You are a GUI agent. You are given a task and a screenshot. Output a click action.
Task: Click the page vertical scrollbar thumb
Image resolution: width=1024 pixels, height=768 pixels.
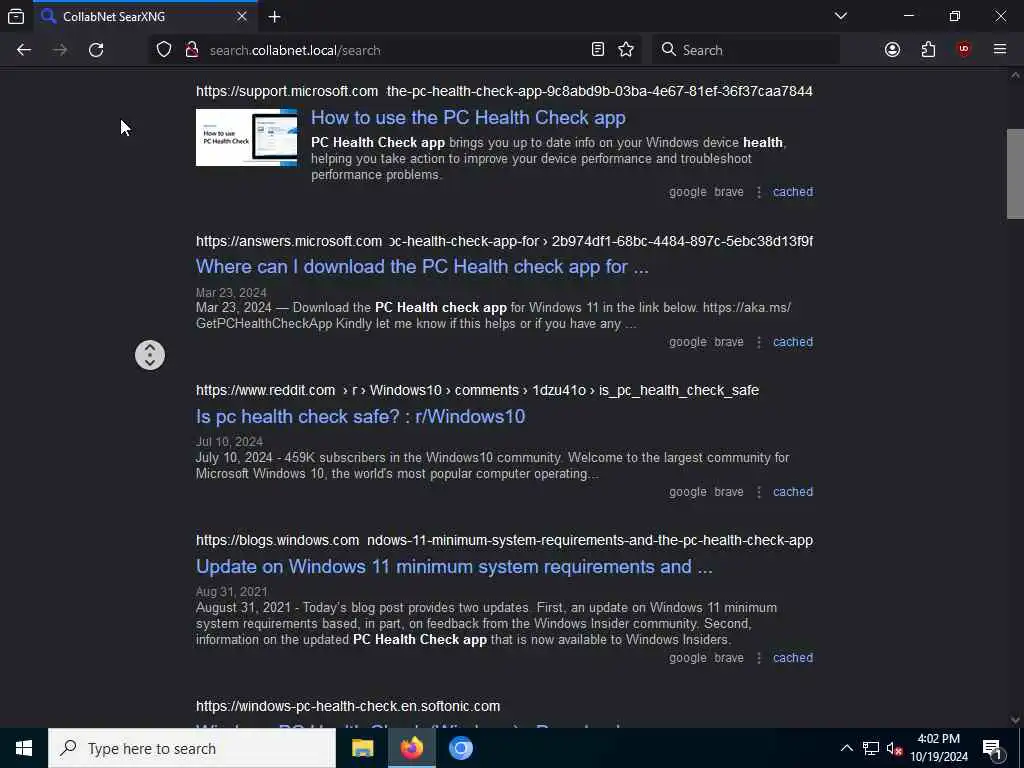pyautogui.click(x=1015, y=174)
